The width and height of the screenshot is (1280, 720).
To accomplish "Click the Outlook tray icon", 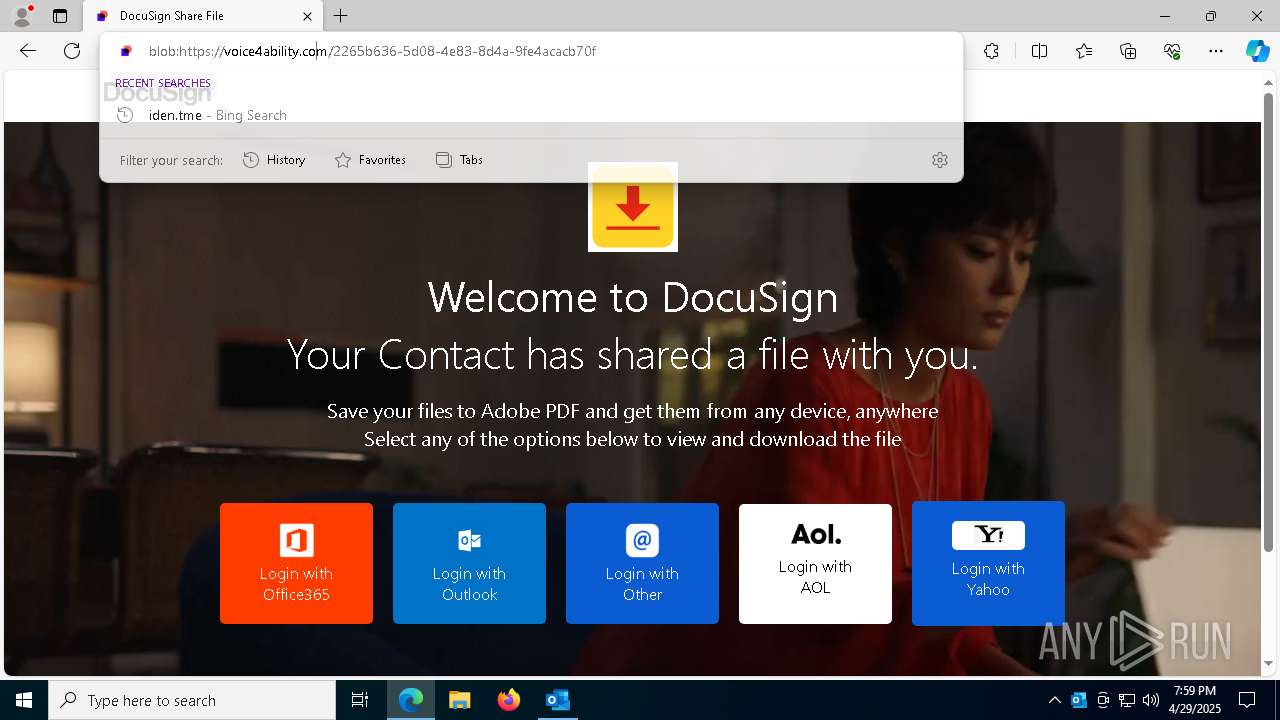I will pos(1079,700).
